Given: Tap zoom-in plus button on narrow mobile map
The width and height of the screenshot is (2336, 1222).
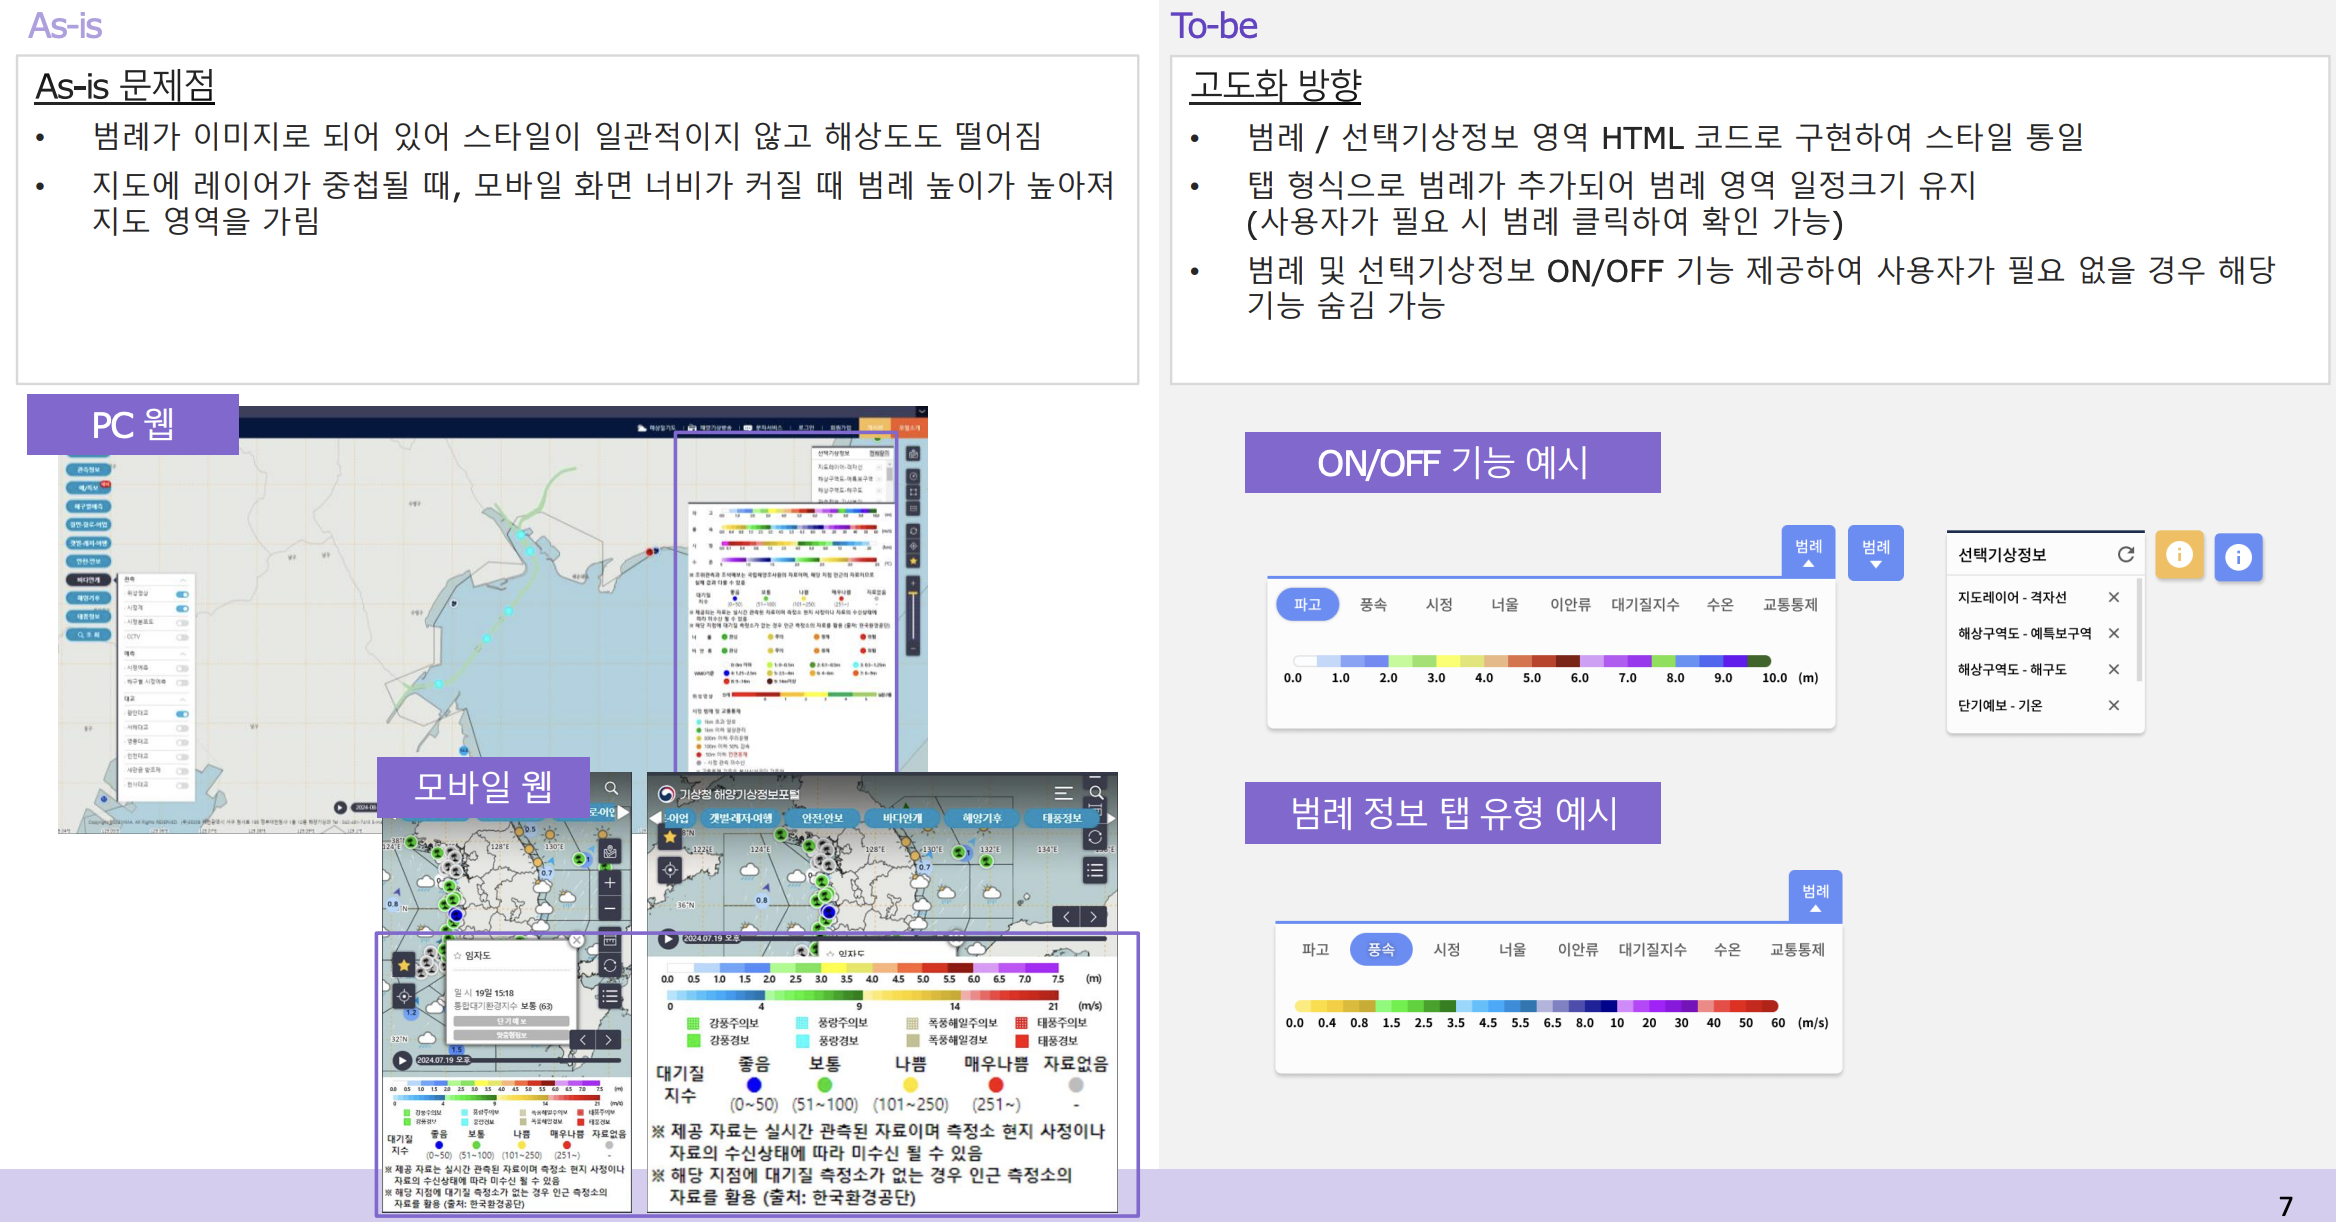Looking at the screenshot, I should click(610, 883).
